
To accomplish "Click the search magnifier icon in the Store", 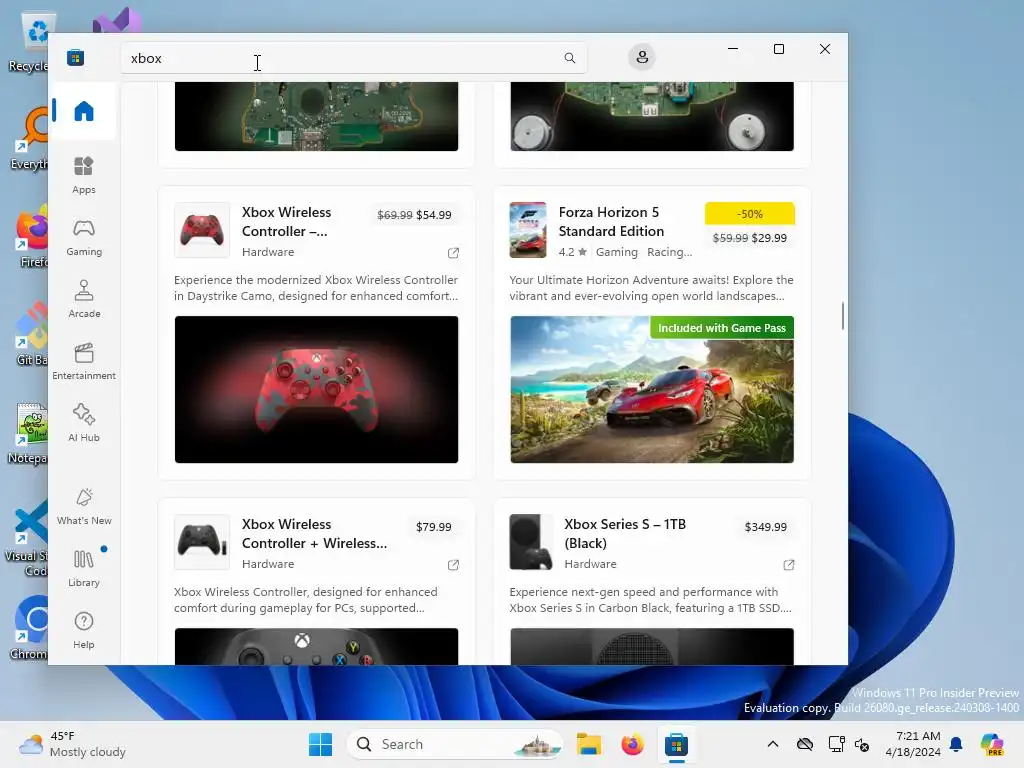I will click(x=569, y=58).
